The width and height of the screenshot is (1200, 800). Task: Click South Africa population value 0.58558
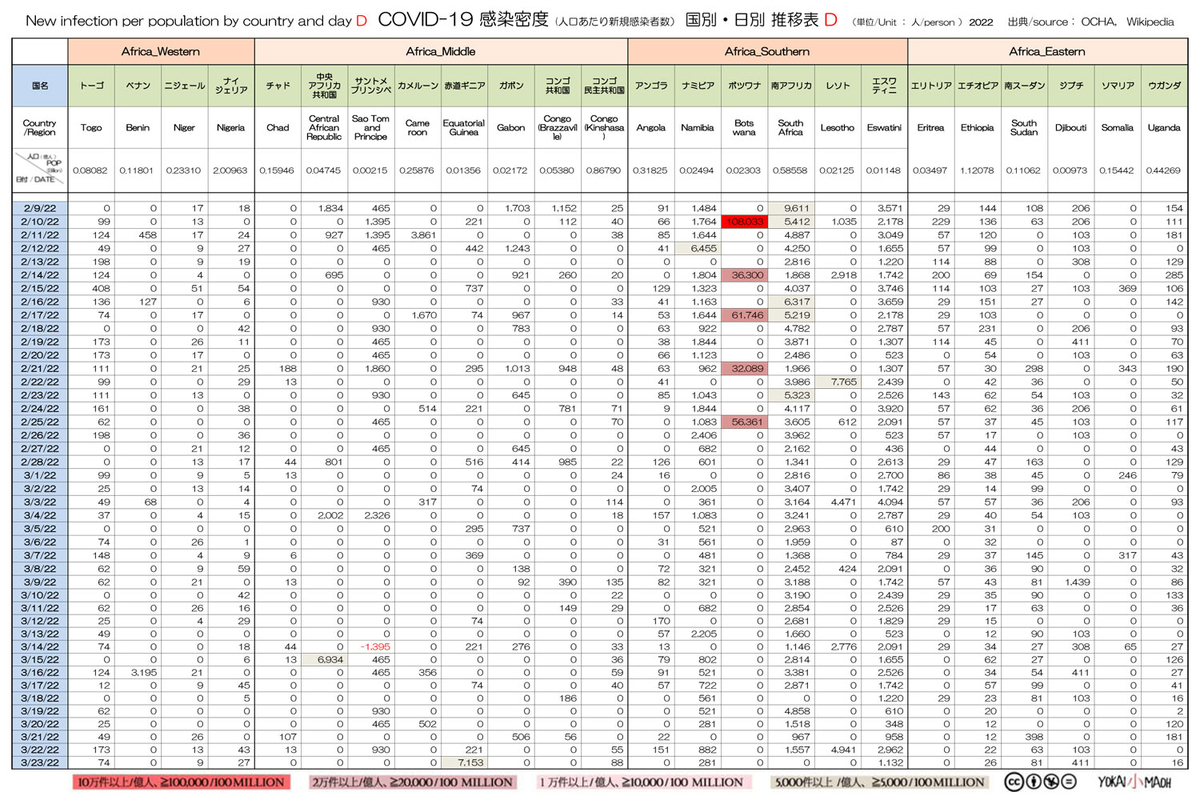coord(790,172)
